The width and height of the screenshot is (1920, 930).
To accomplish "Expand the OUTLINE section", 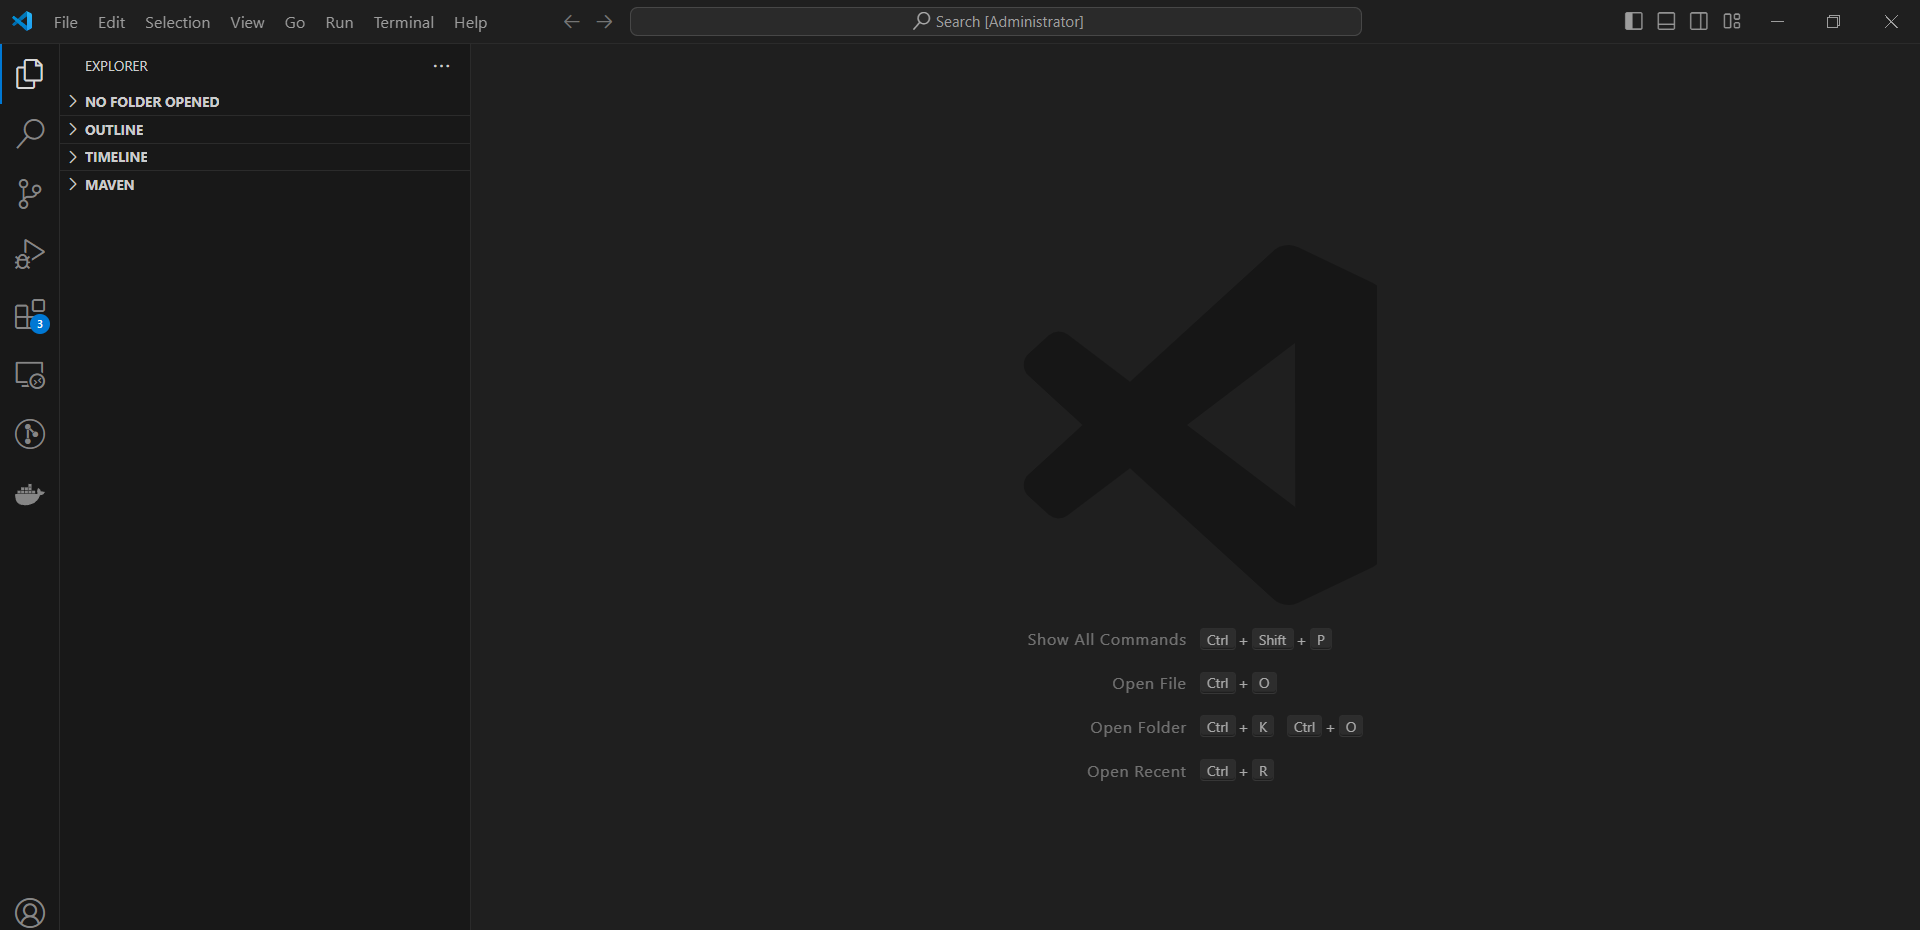I will [265, 130].
